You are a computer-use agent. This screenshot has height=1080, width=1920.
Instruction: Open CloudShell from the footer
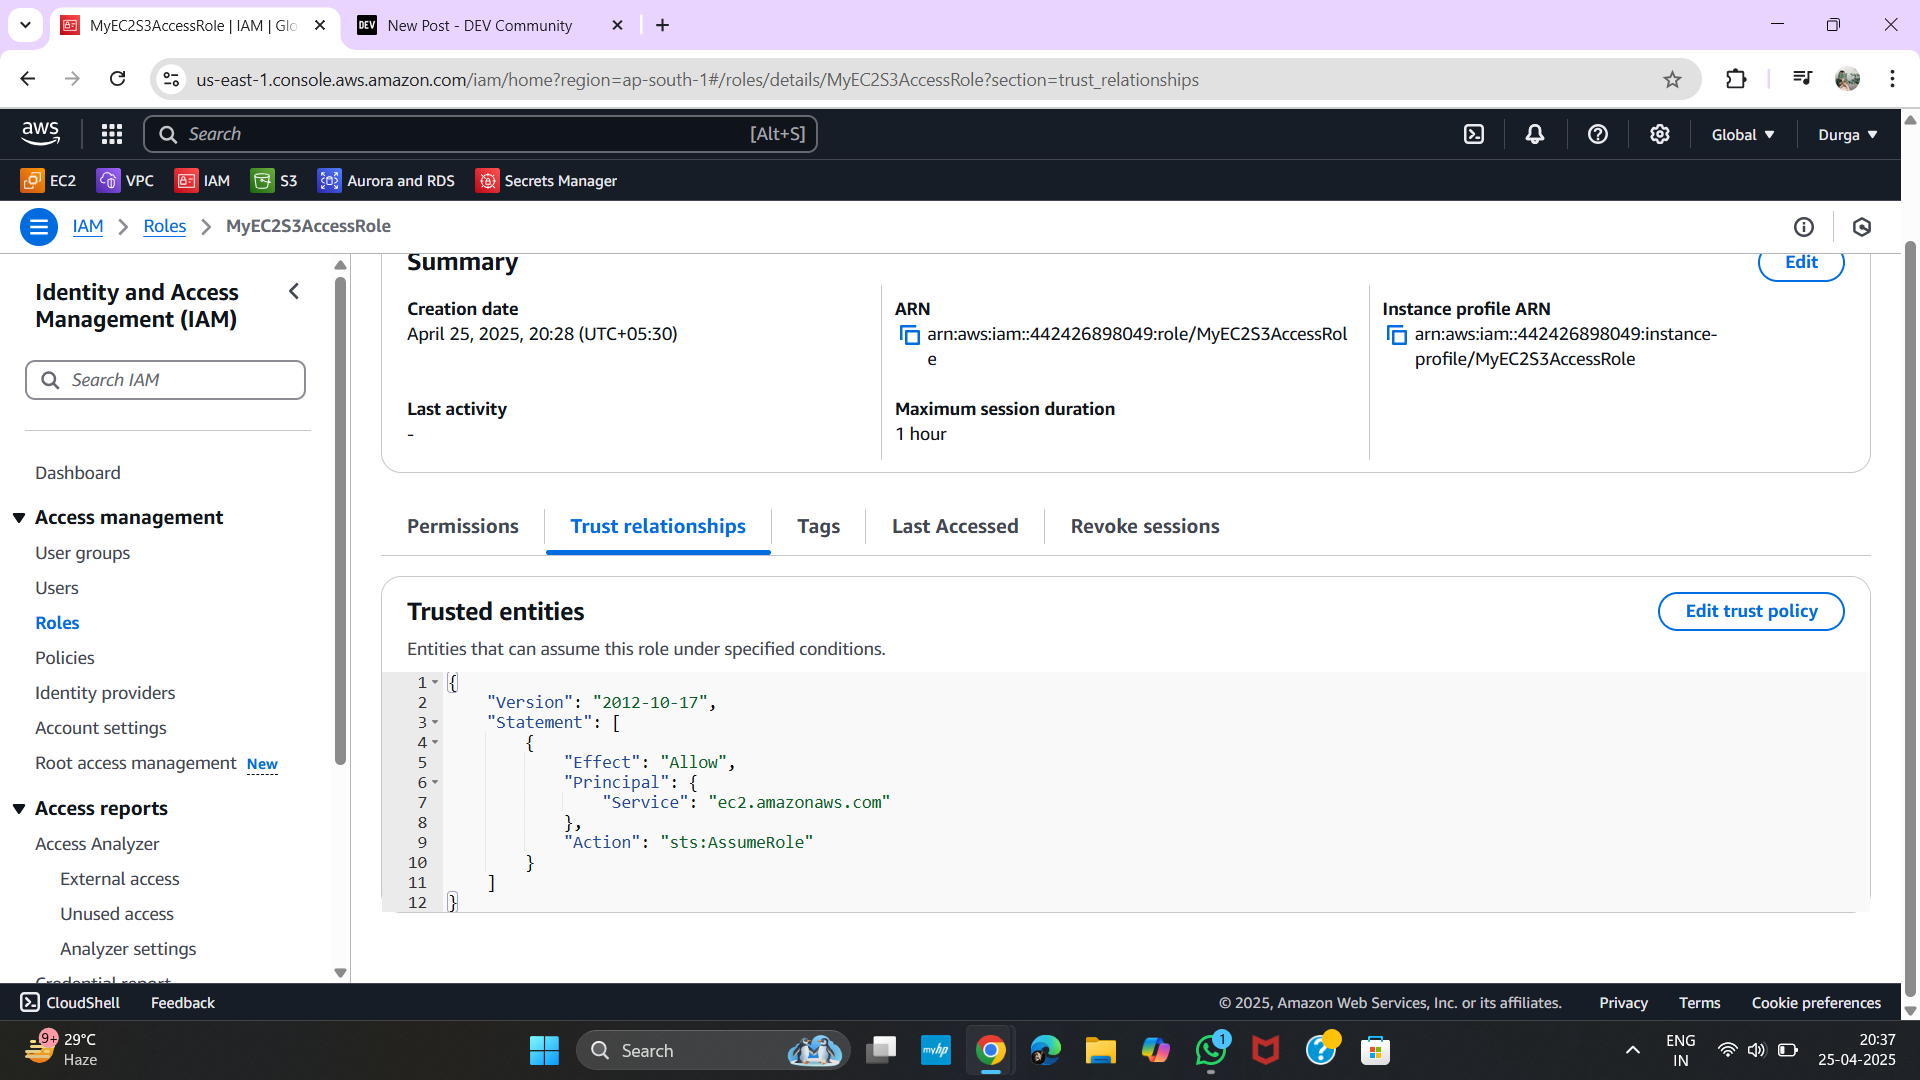click(70, 1002)
